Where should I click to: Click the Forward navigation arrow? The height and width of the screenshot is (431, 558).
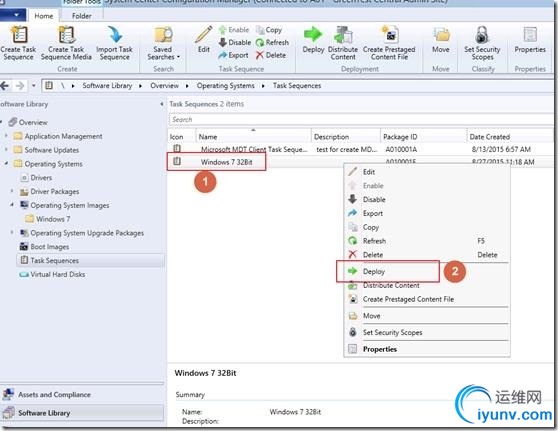pyautogui.click(x=20, y=86)
